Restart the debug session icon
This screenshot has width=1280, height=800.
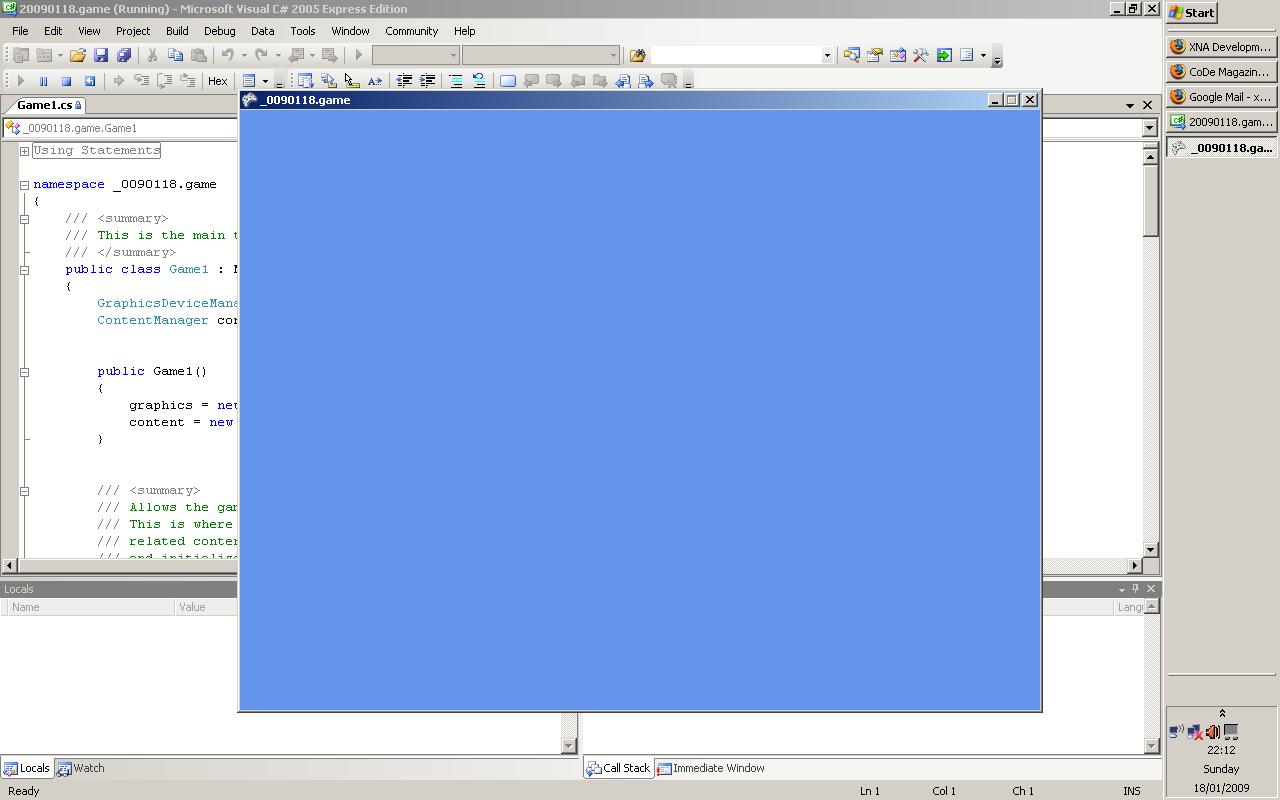pos(89,81)
